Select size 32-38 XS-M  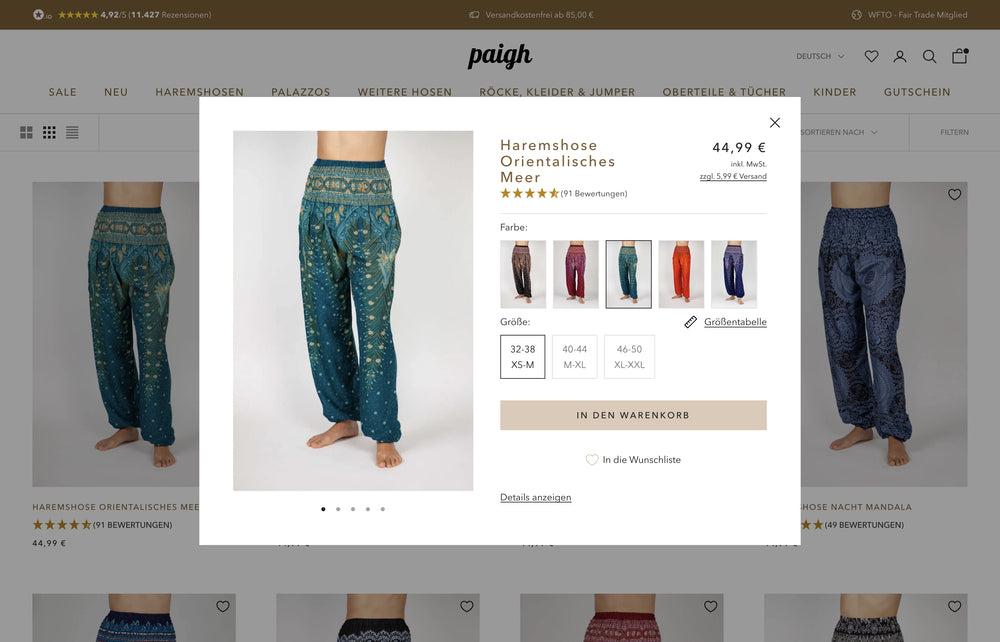pyautogui.click(x=522, y=357)
